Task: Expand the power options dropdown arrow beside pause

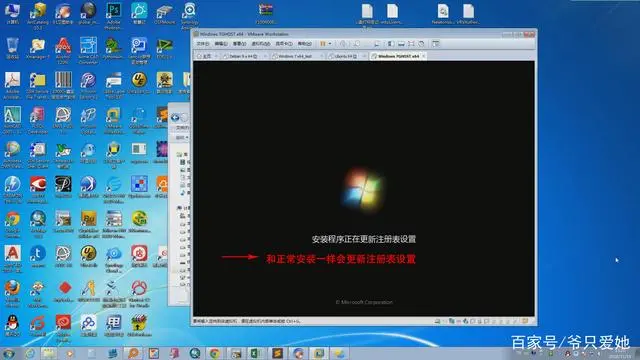Action: point(330,44)
